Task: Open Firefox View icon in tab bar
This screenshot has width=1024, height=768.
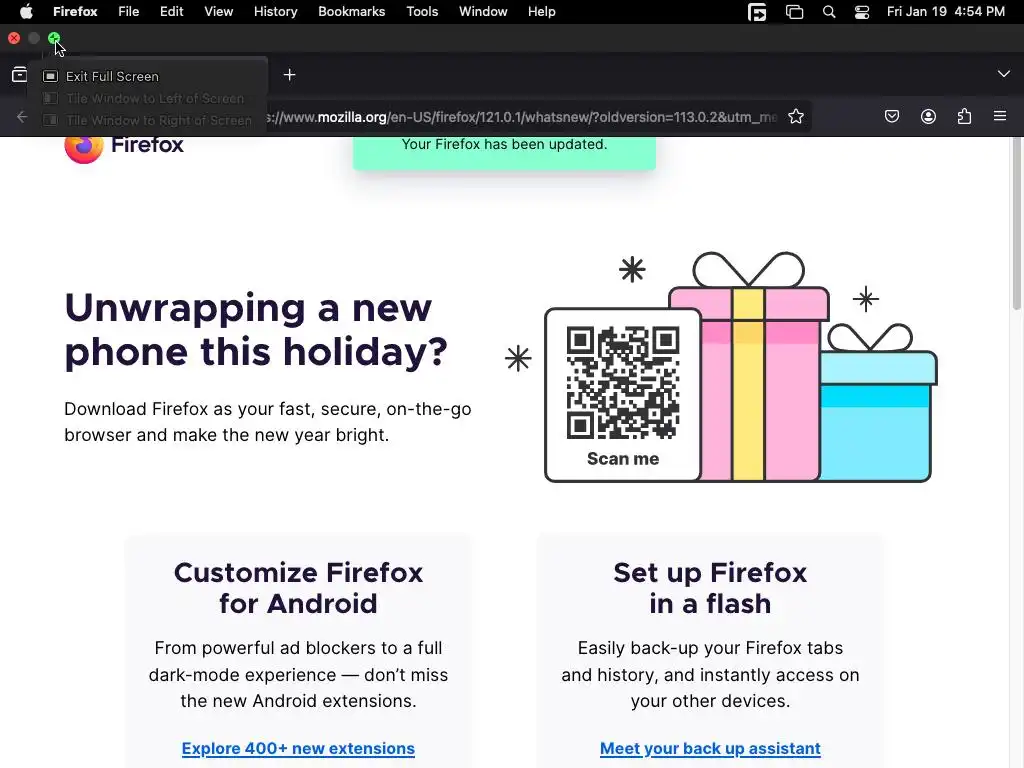Action: click(x=20, y=75)
